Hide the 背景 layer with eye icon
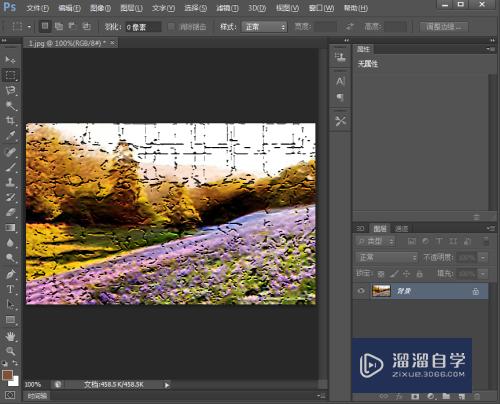Screen dimensions: 500x404 (x=361, y=291)
